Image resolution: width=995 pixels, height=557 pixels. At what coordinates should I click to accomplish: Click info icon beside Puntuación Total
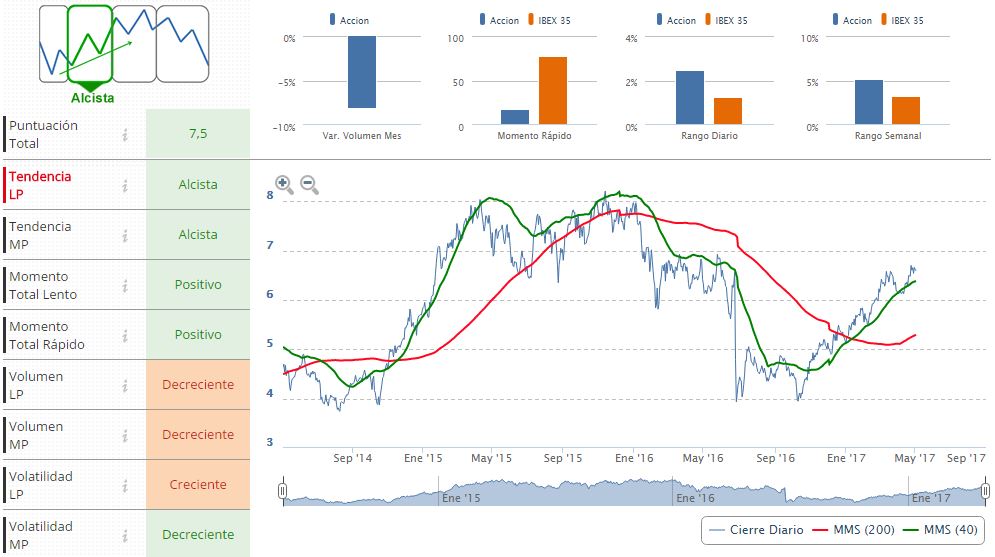[125, 135]
